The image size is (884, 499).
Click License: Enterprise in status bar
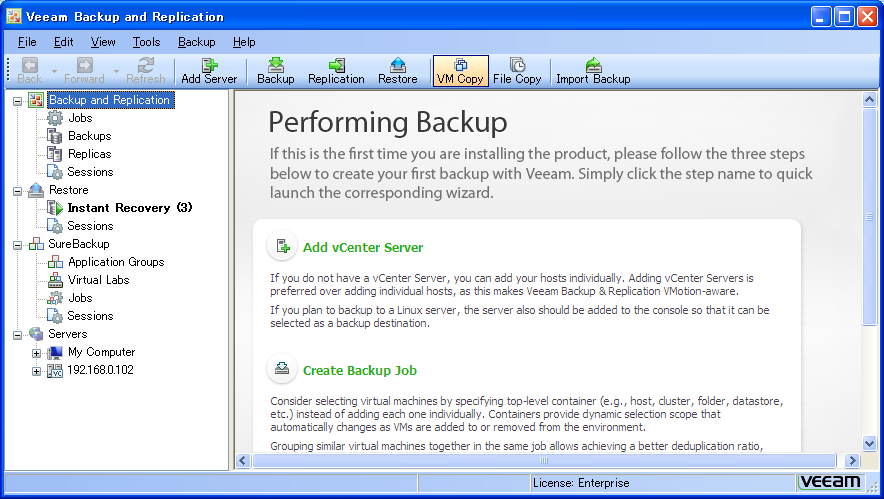(581, 483)
